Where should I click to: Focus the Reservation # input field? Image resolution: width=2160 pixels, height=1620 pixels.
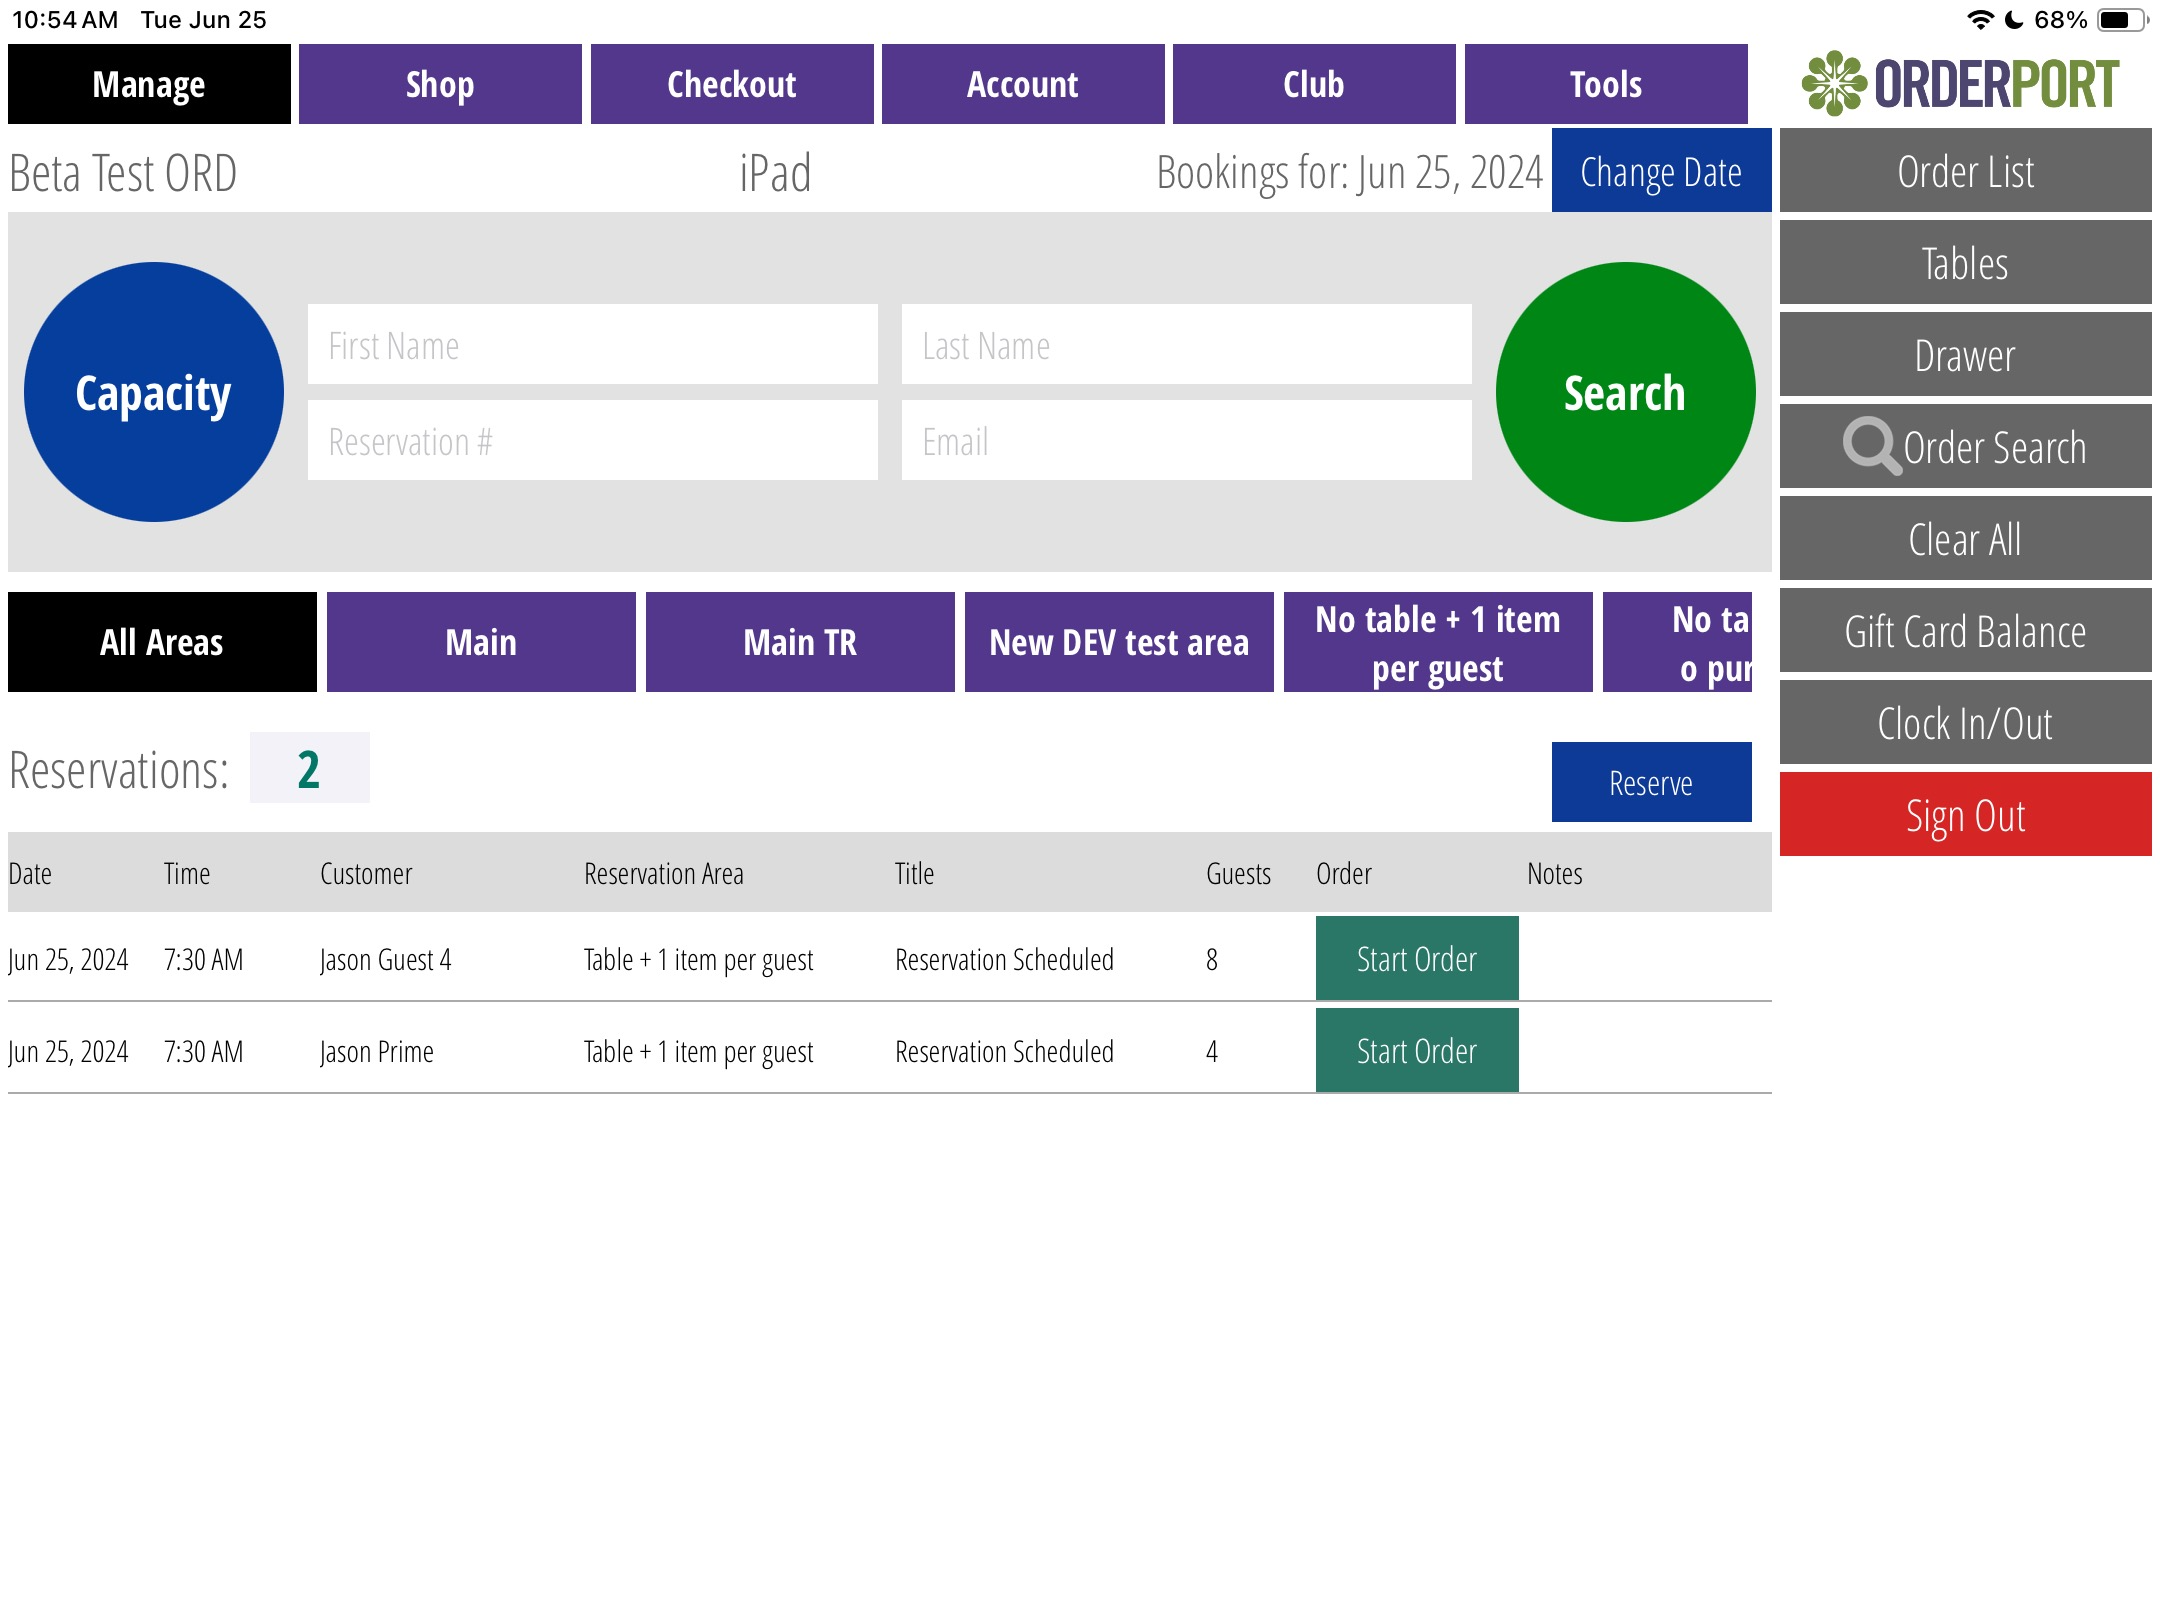tap(592, 441)
